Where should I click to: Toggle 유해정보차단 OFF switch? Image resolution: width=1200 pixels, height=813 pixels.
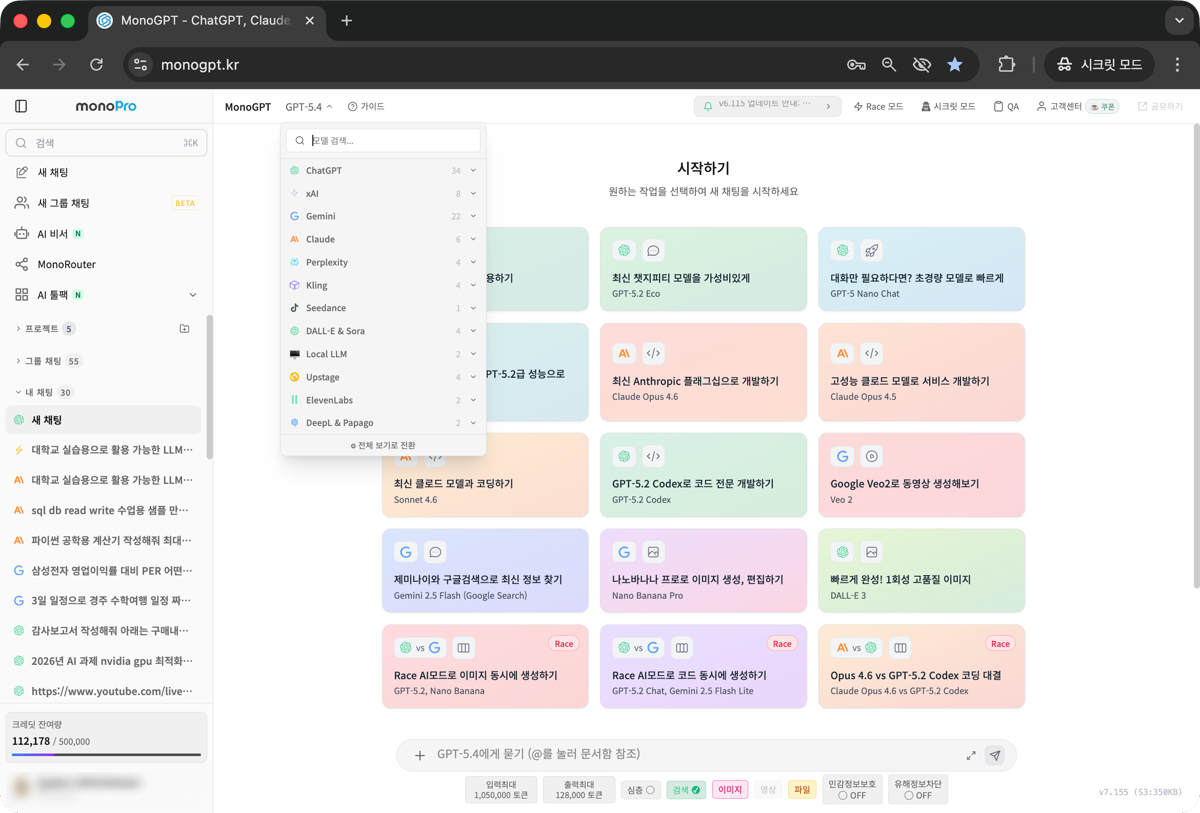[x=918, y=789]
